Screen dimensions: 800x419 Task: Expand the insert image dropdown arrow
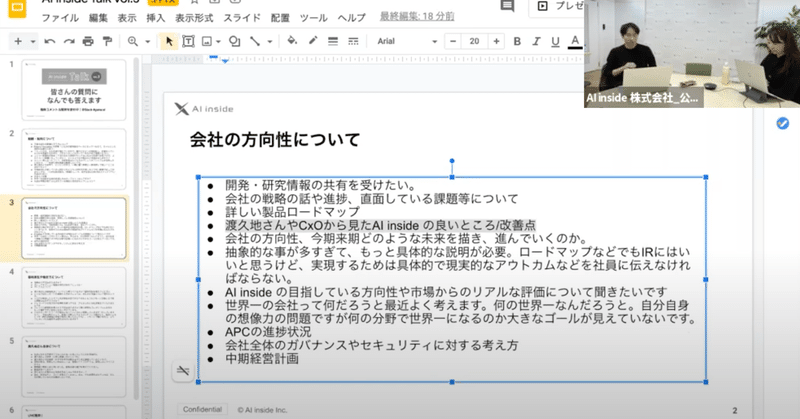[218, 41]
